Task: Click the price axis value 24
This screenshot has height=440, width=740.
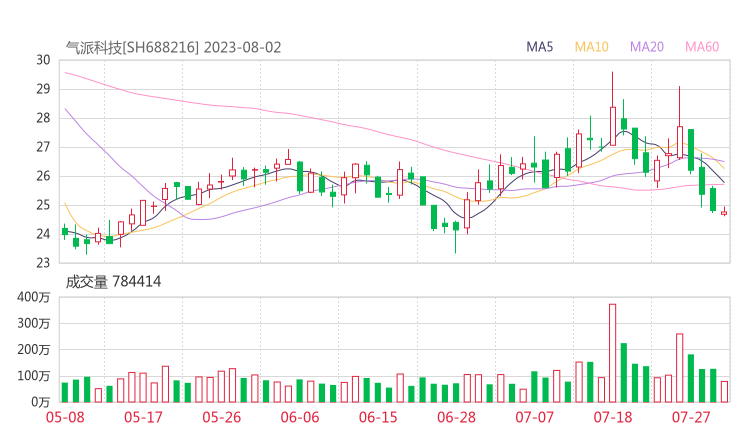Action: coord(43,234)
